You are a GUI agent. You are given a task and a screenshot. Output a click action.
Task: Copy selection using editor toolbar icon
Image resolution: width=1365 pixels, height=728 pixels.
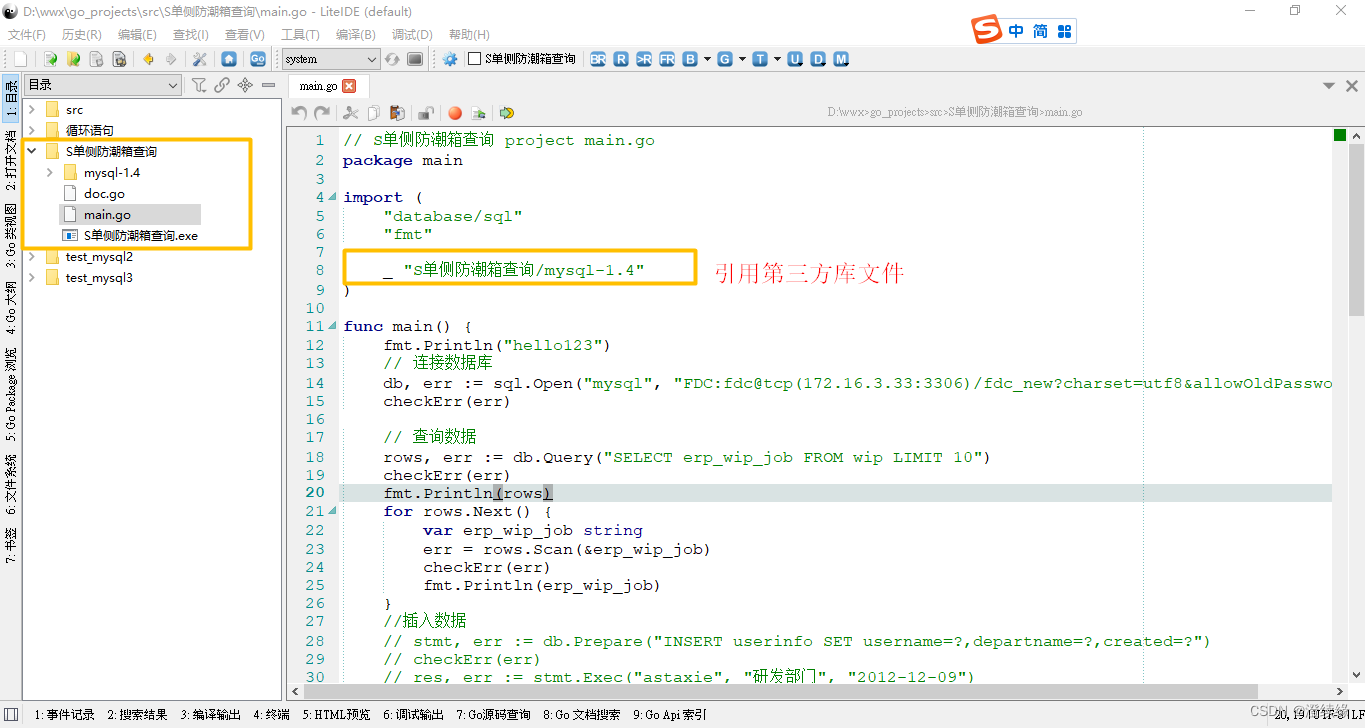[x=374, y=113]
